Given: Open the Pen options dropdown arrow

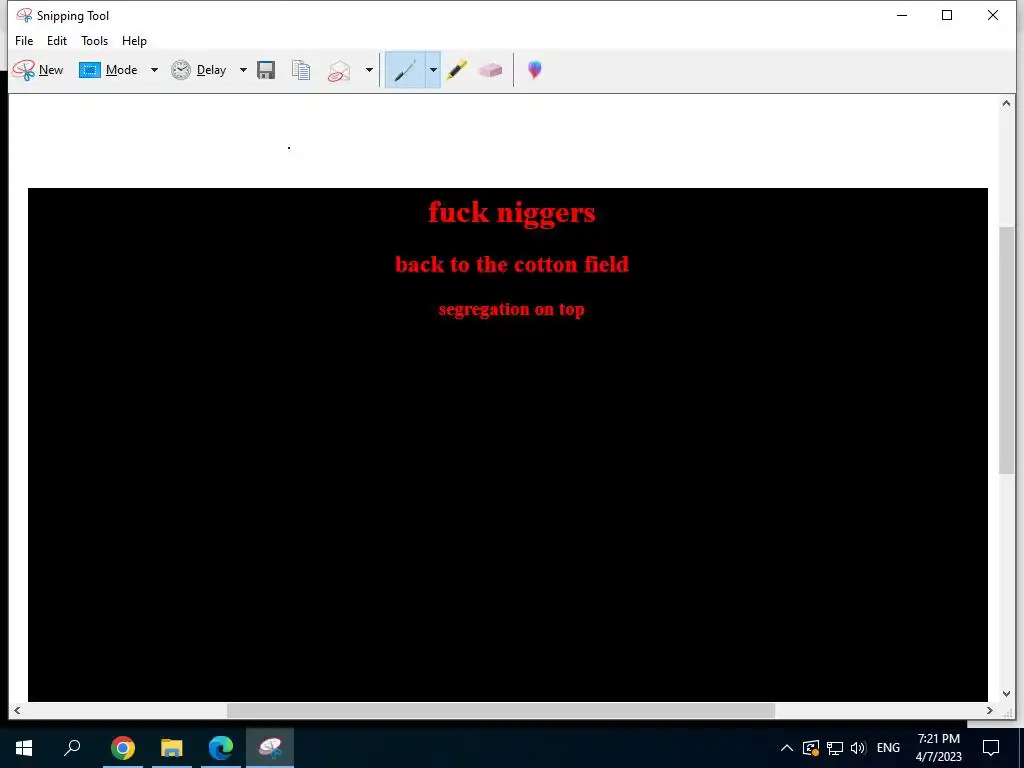Looking at the screenshot, I should [433, 70].
